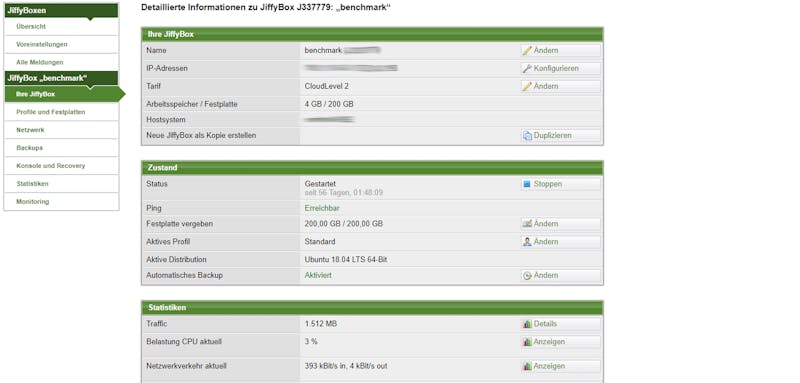Click the Erreichbar ping status
Viewport: 800px width, 383px height.
(x=322, y=209)
